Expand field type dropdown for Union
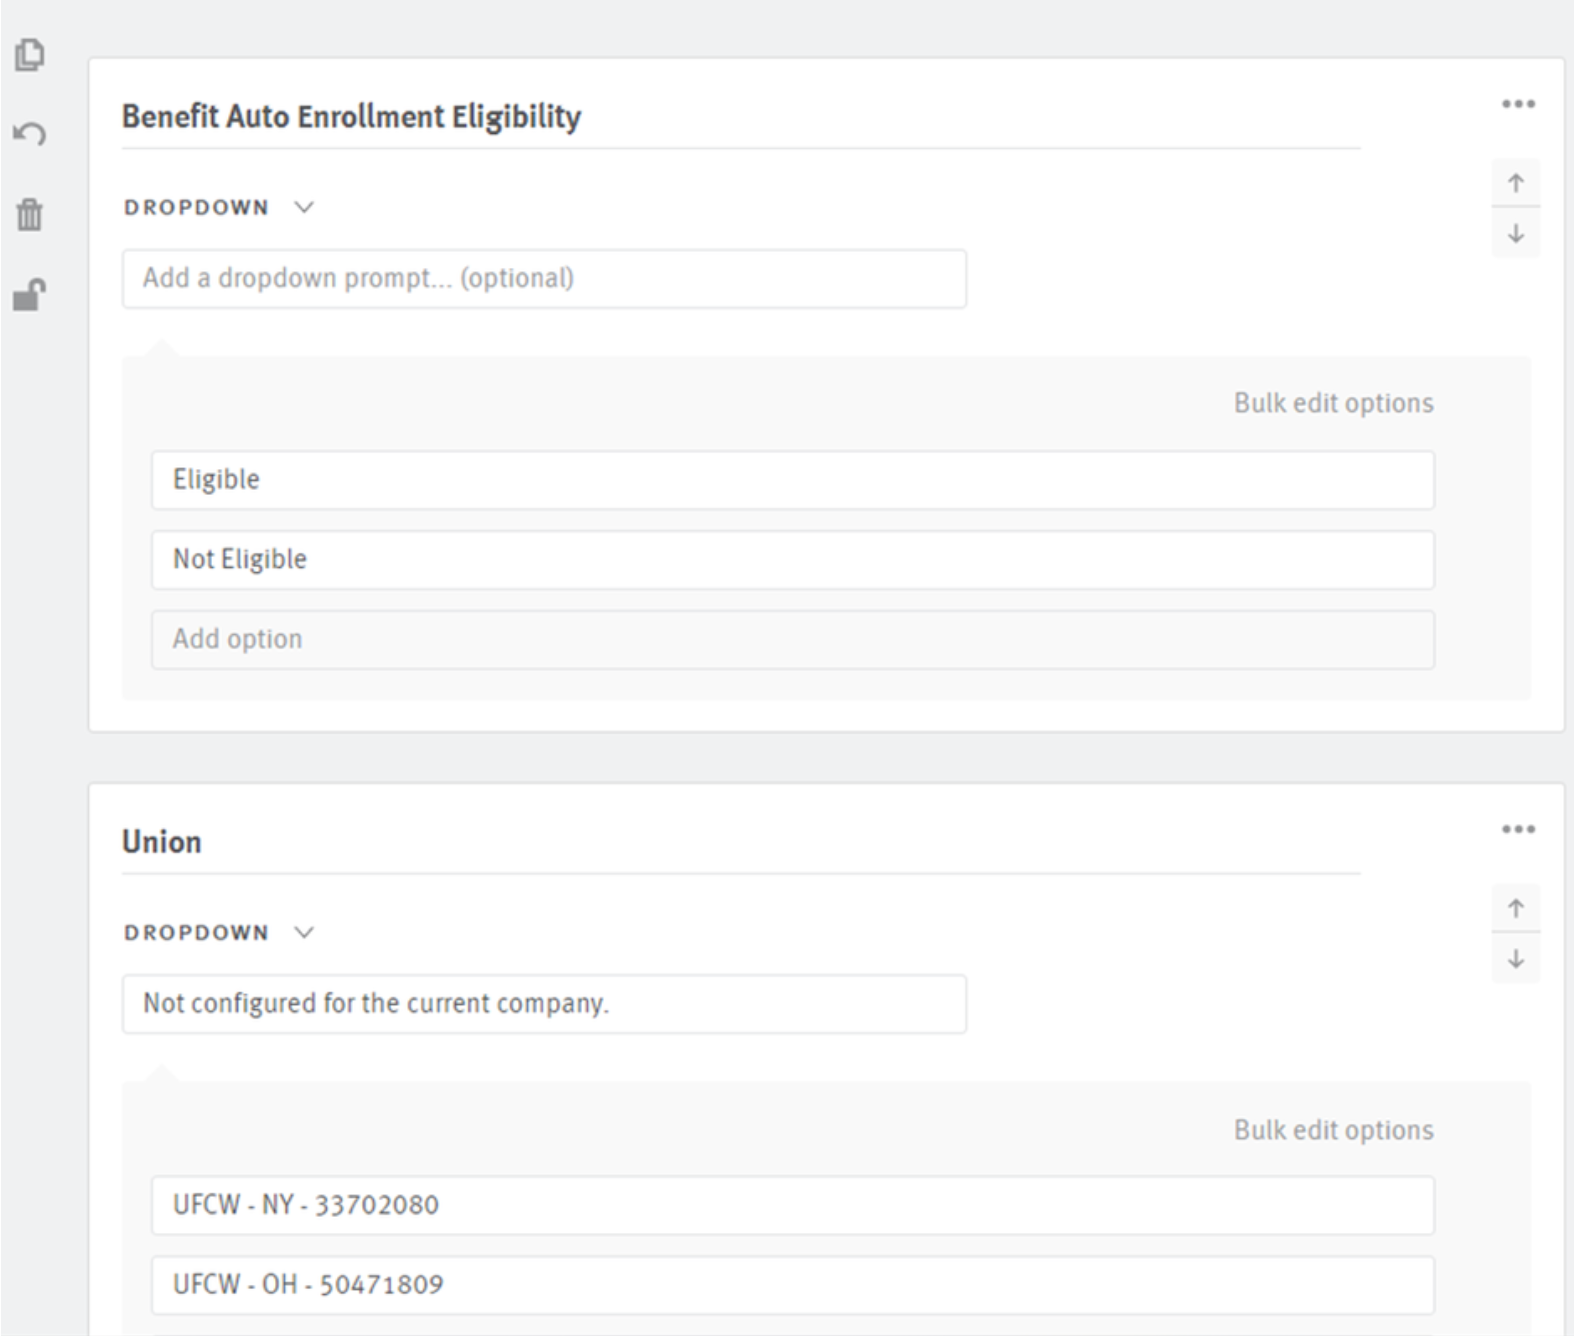The width and height of the screenshot is (1574, 1336). coord(218,932)
